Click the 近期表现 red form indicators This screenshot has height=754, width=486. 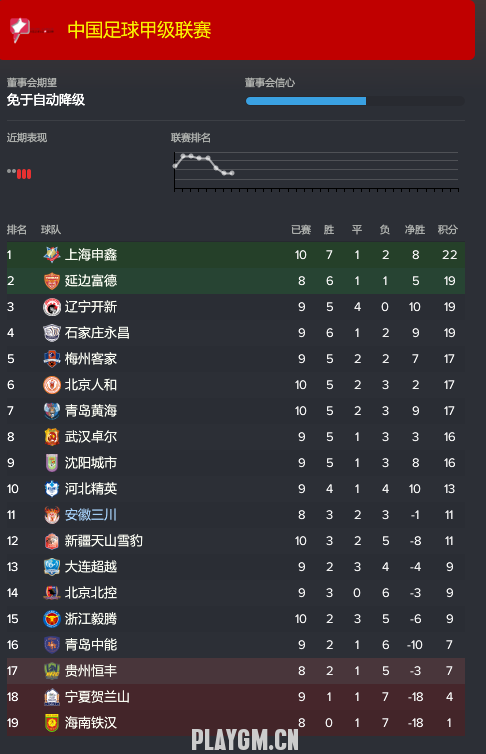pyautogui.click(x=24, y=174)
